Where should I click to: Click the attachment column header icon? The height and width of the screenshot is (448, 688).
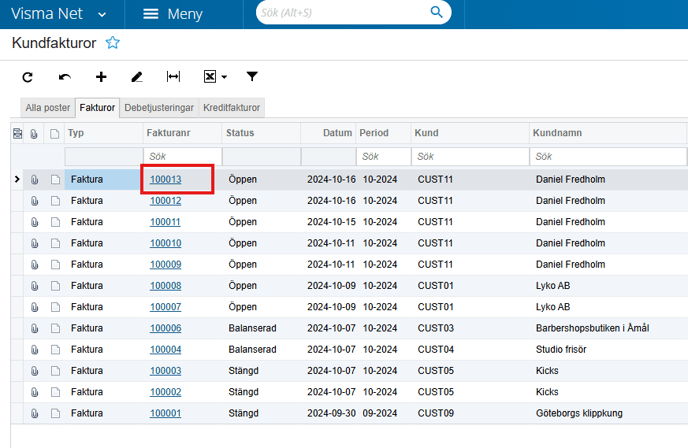click(x=34, y=134)
